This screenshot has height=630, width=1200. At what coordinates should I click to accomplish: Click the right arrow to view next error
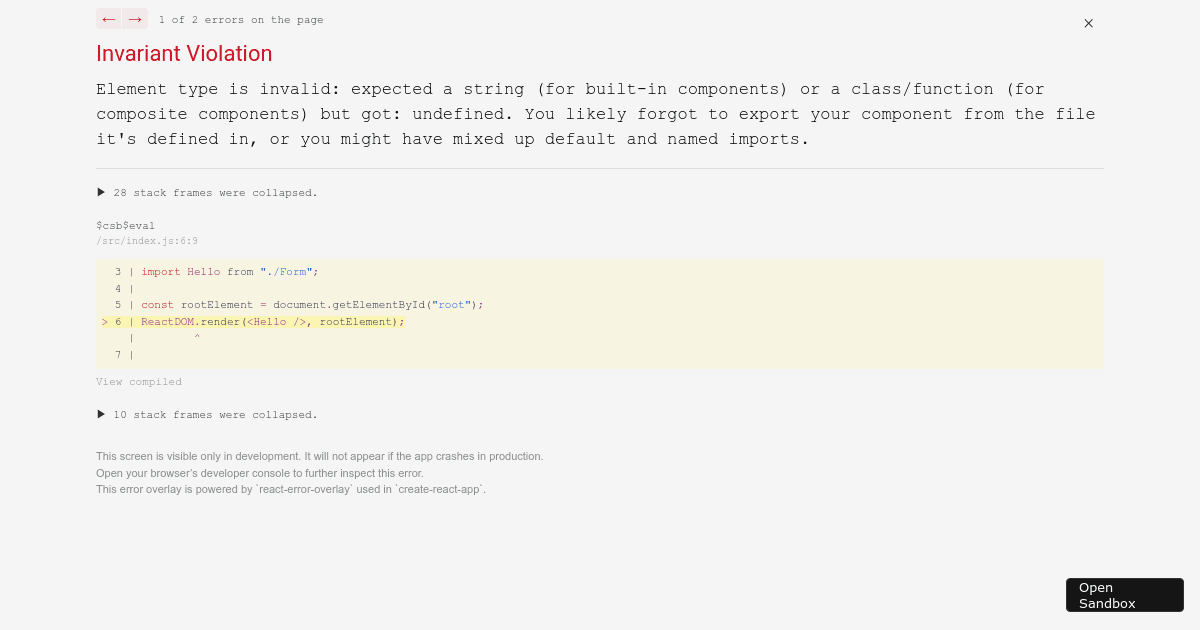coord(134,18)
